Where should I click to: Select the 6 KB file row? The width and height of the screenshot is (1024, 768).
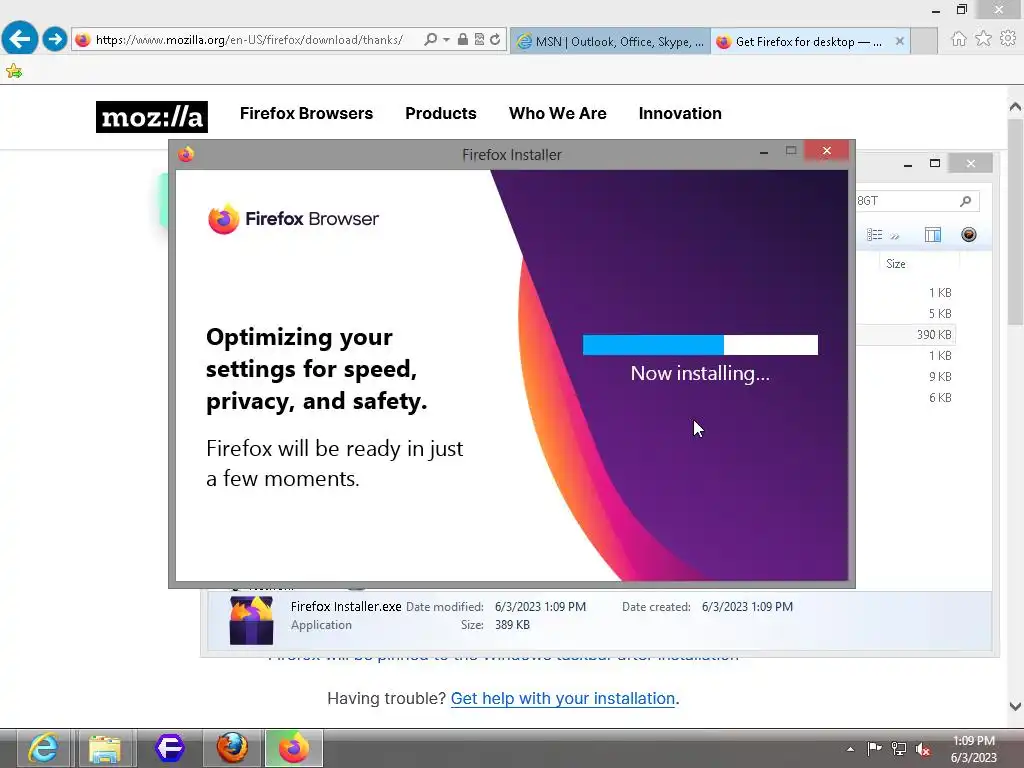(905, 397)
